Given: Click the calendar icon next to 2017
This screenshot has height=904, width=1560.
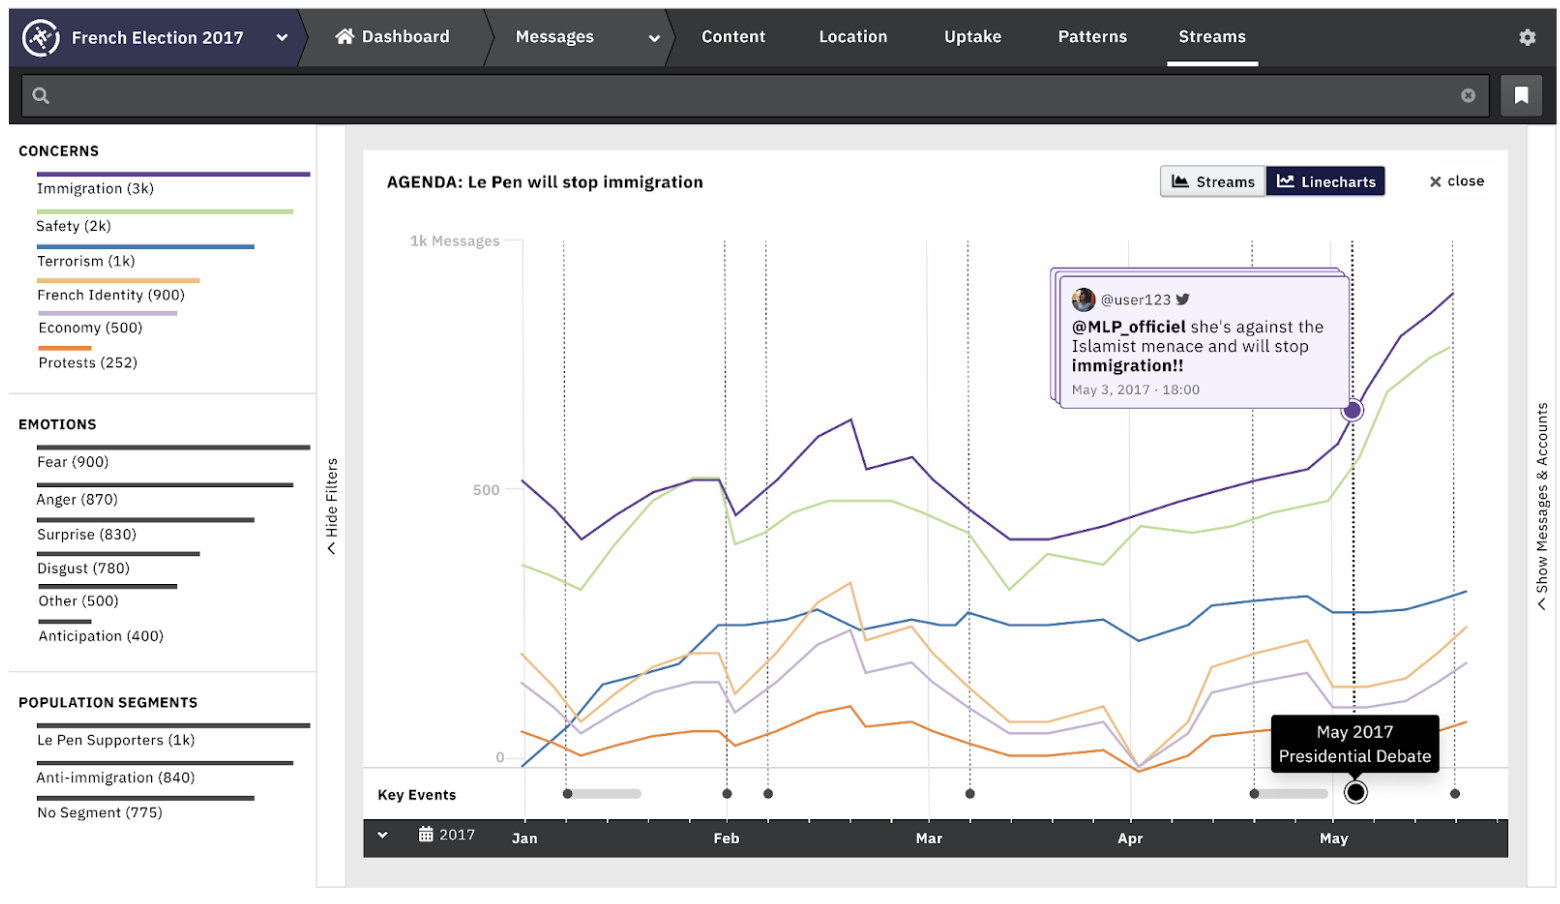Looking at the screenshot, I should tap(426, 835).
